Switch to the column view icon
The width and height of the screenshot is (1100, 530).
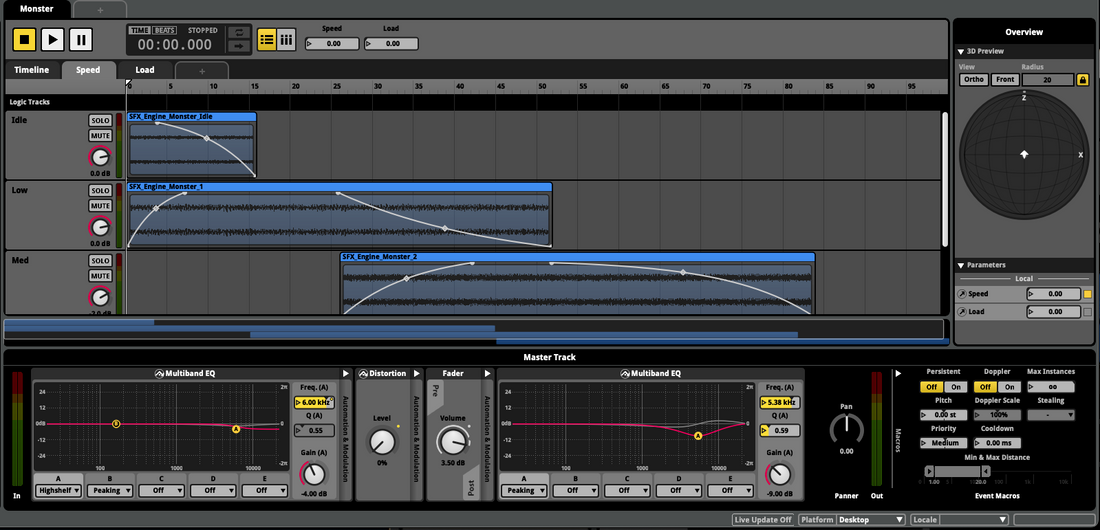pyautogui.click(x=287, y=40)
